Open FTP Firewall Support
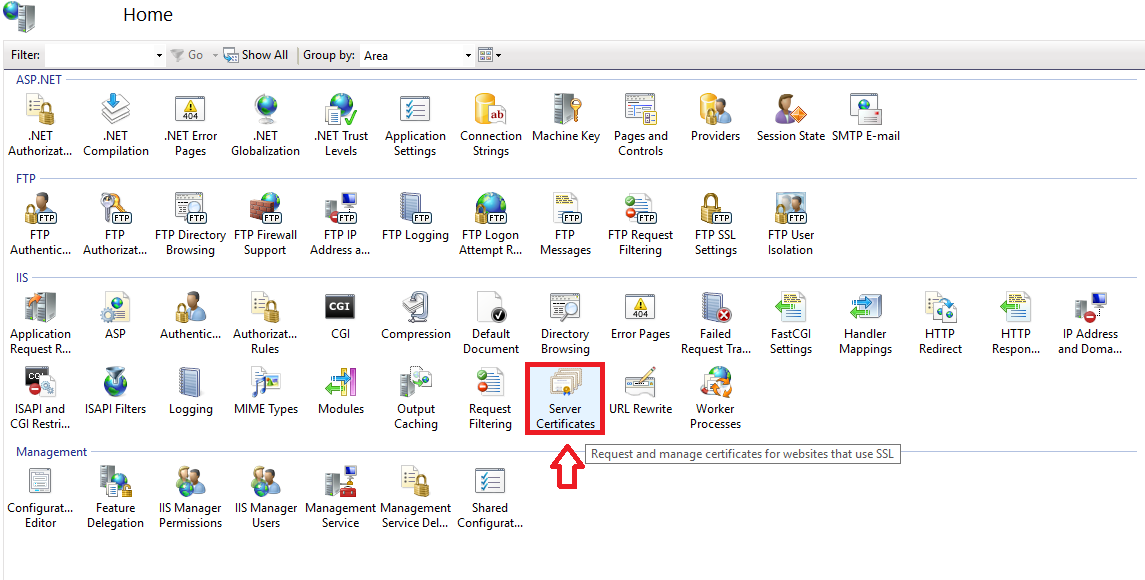The image size is (1145, 580). (265, 220)
